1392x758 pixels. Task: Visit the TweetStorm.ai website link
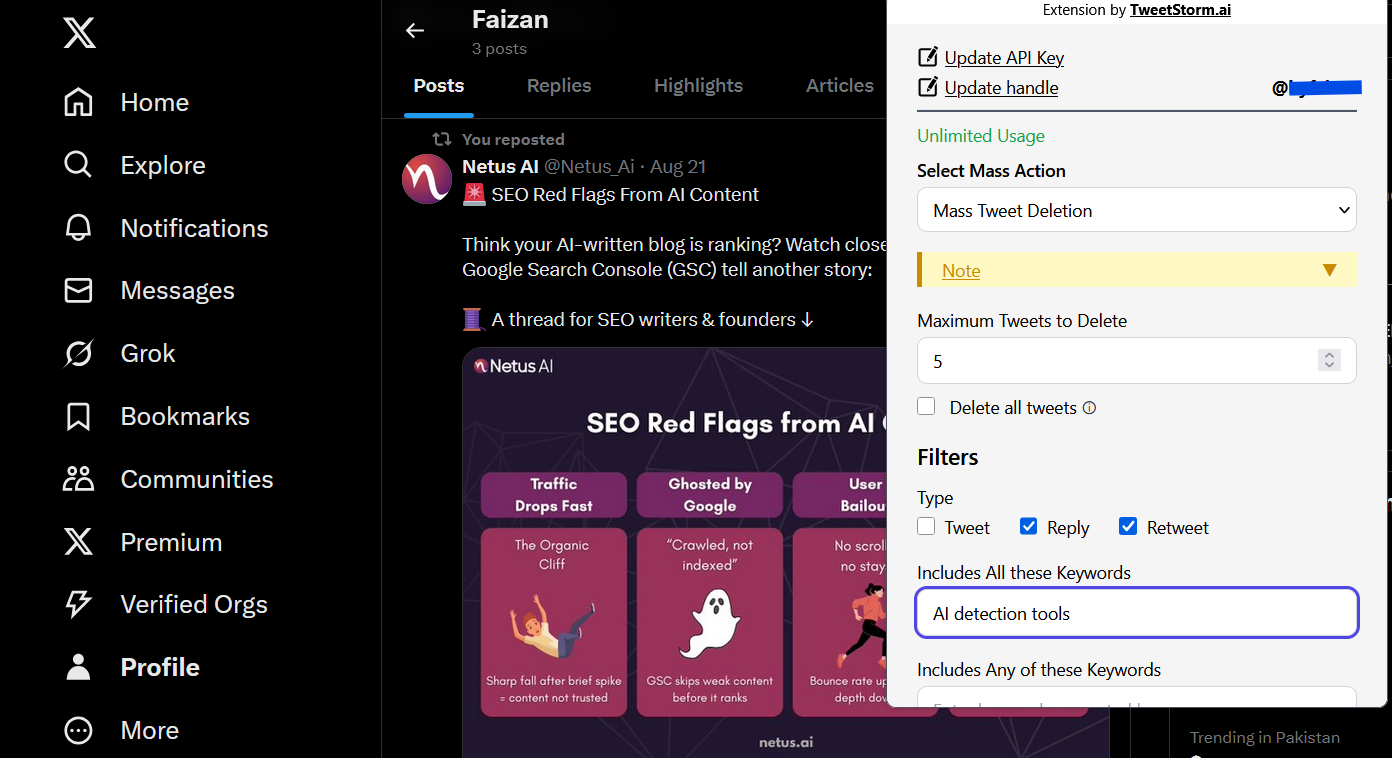(x=1180, y=10)
